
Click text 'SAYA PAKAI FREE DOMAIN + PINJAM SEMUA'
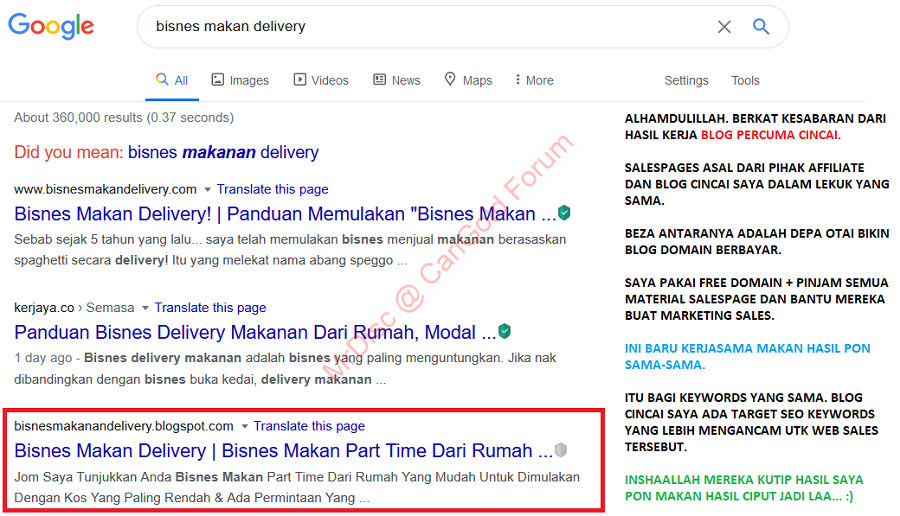[757, 283]
